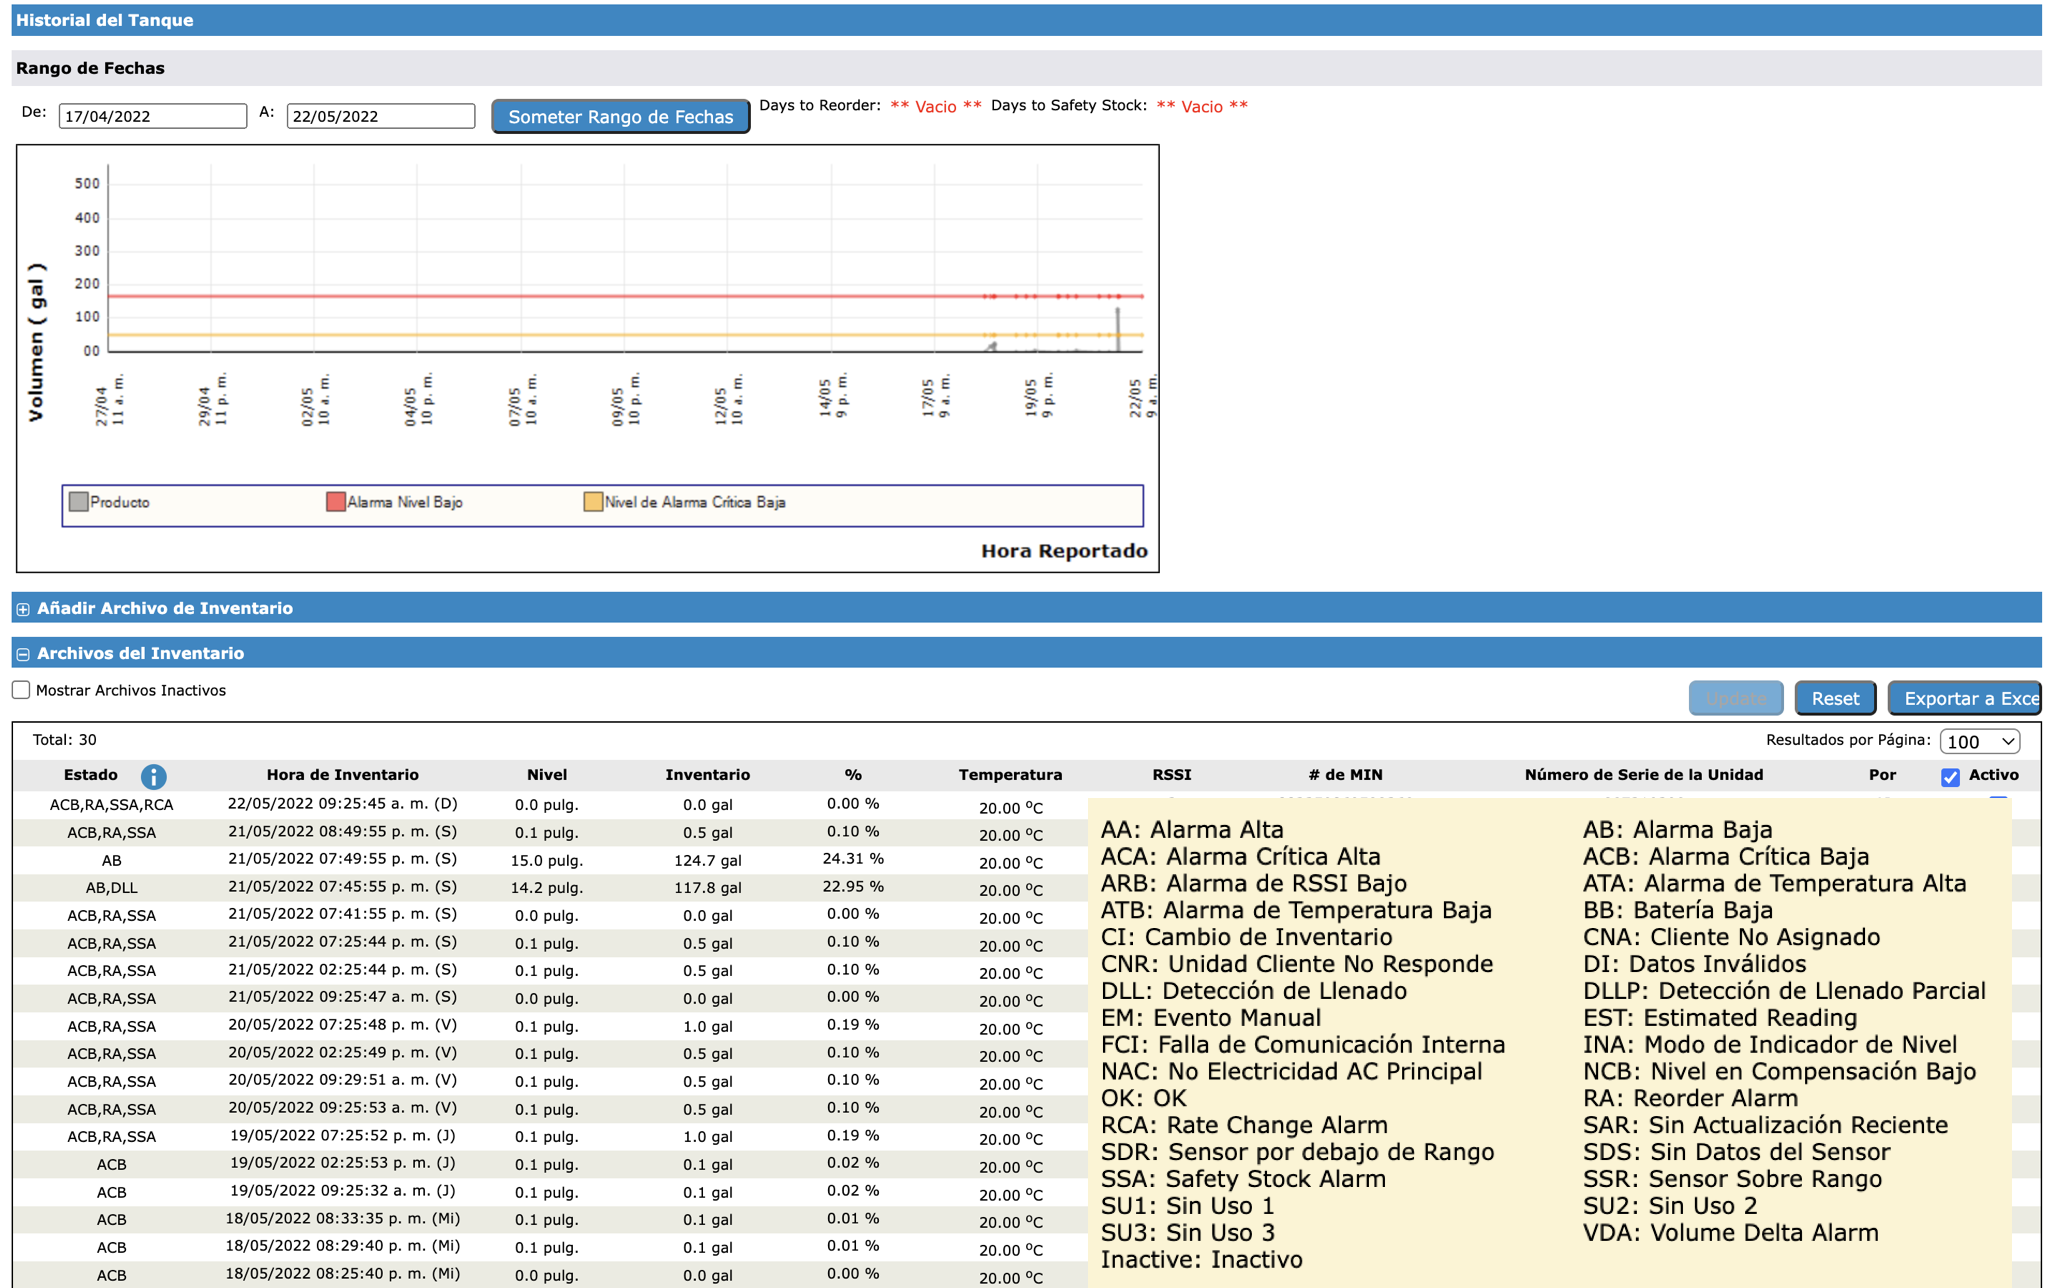The width and height of the screenshot is (2048, 1288).
Task: Select the ACB,RA,SSA,RCA status cell
Action: (x=112, y=805)
